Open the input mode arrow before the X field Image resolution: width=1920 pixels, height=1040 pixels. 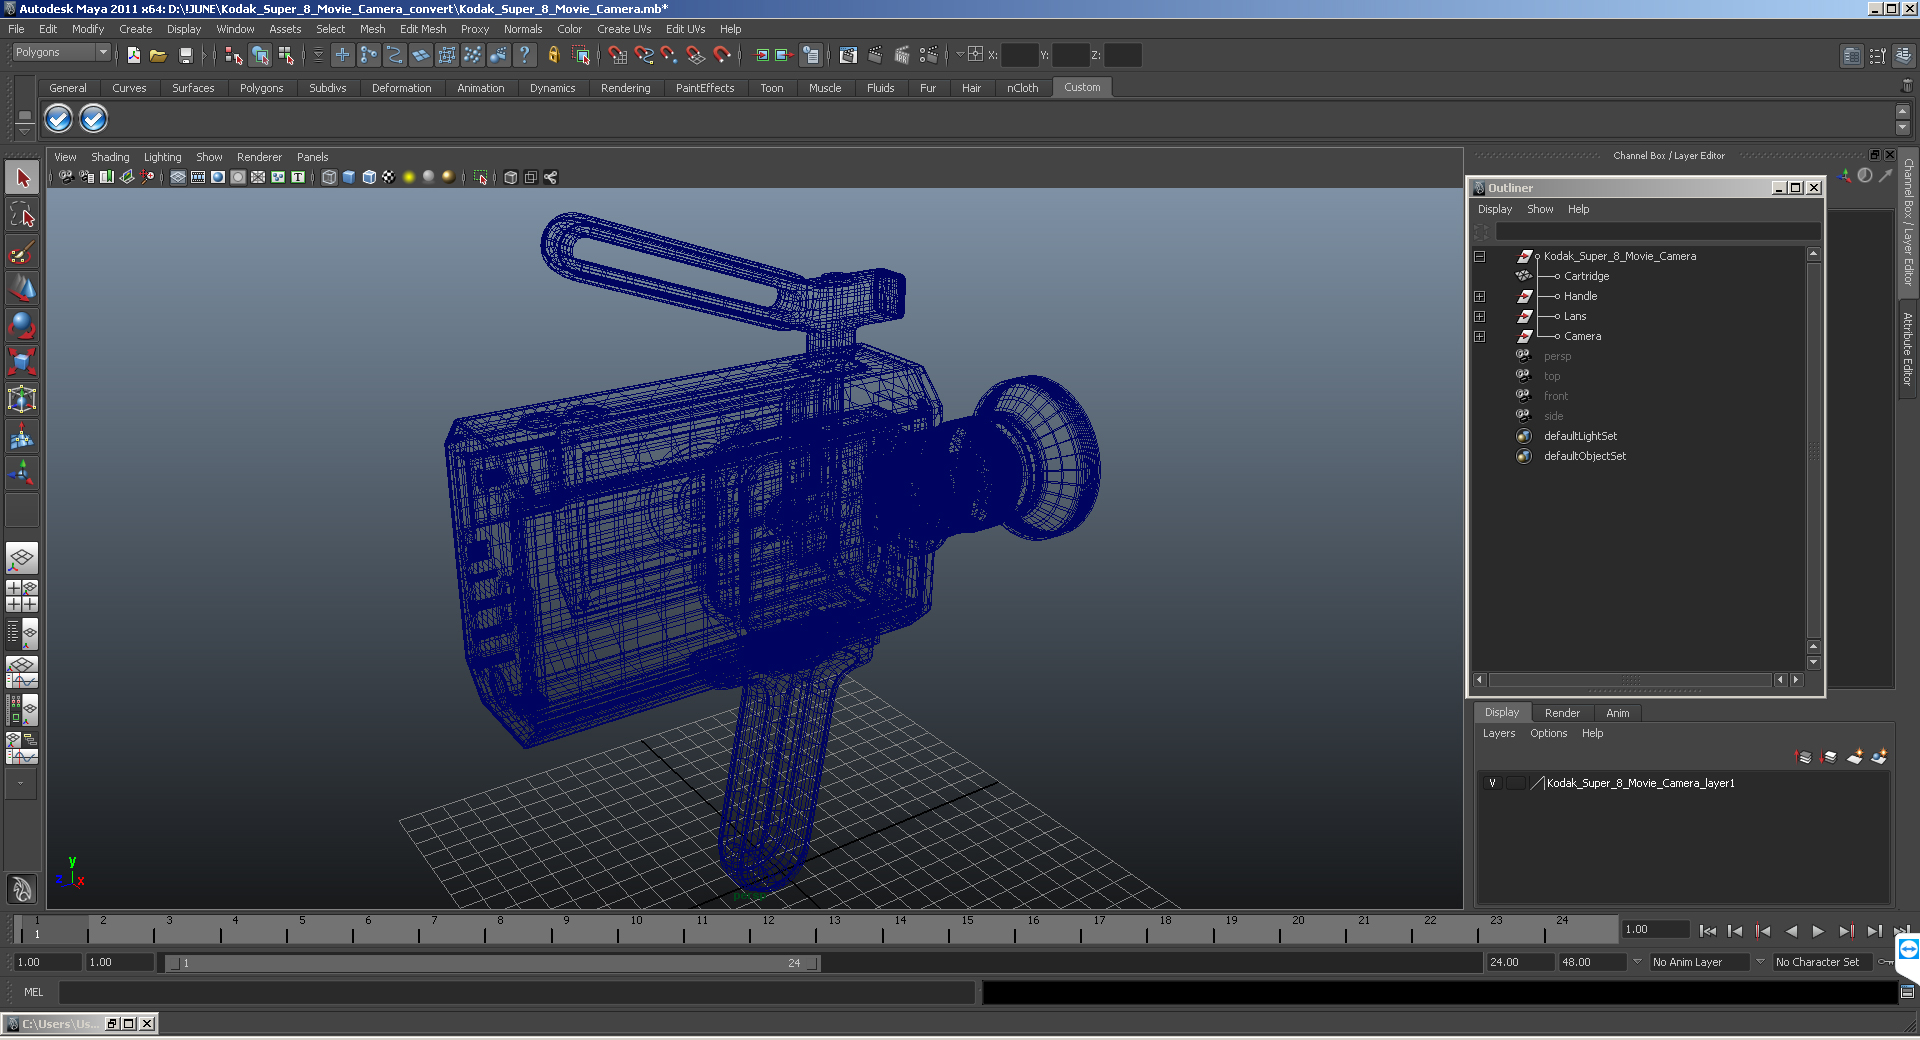[961, 55]
